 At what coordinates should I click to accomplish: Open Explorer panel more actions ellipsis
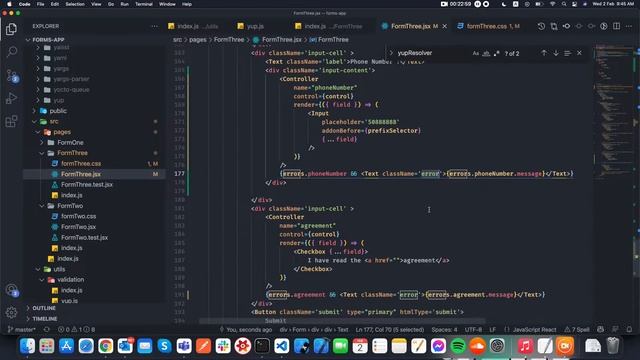point(154,26)
